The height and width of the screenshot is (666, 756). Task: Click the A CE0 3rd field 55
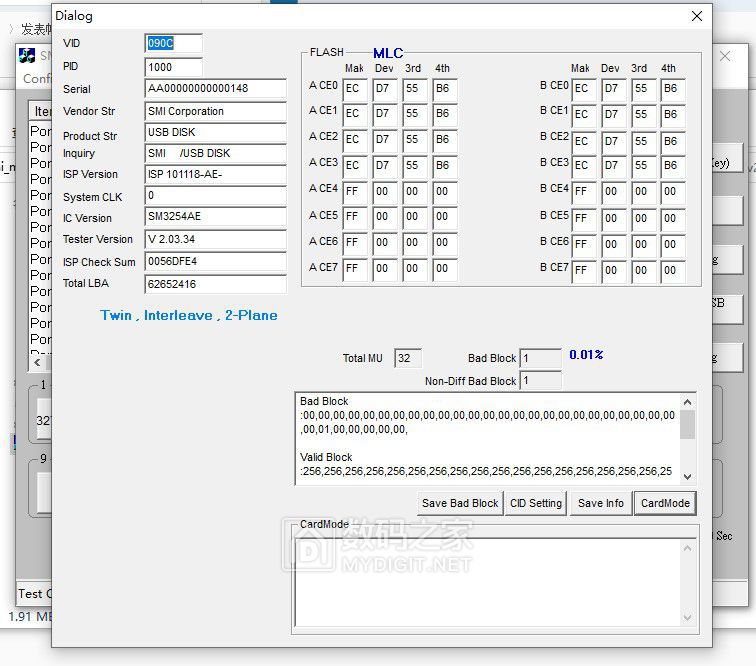[415, 89]
